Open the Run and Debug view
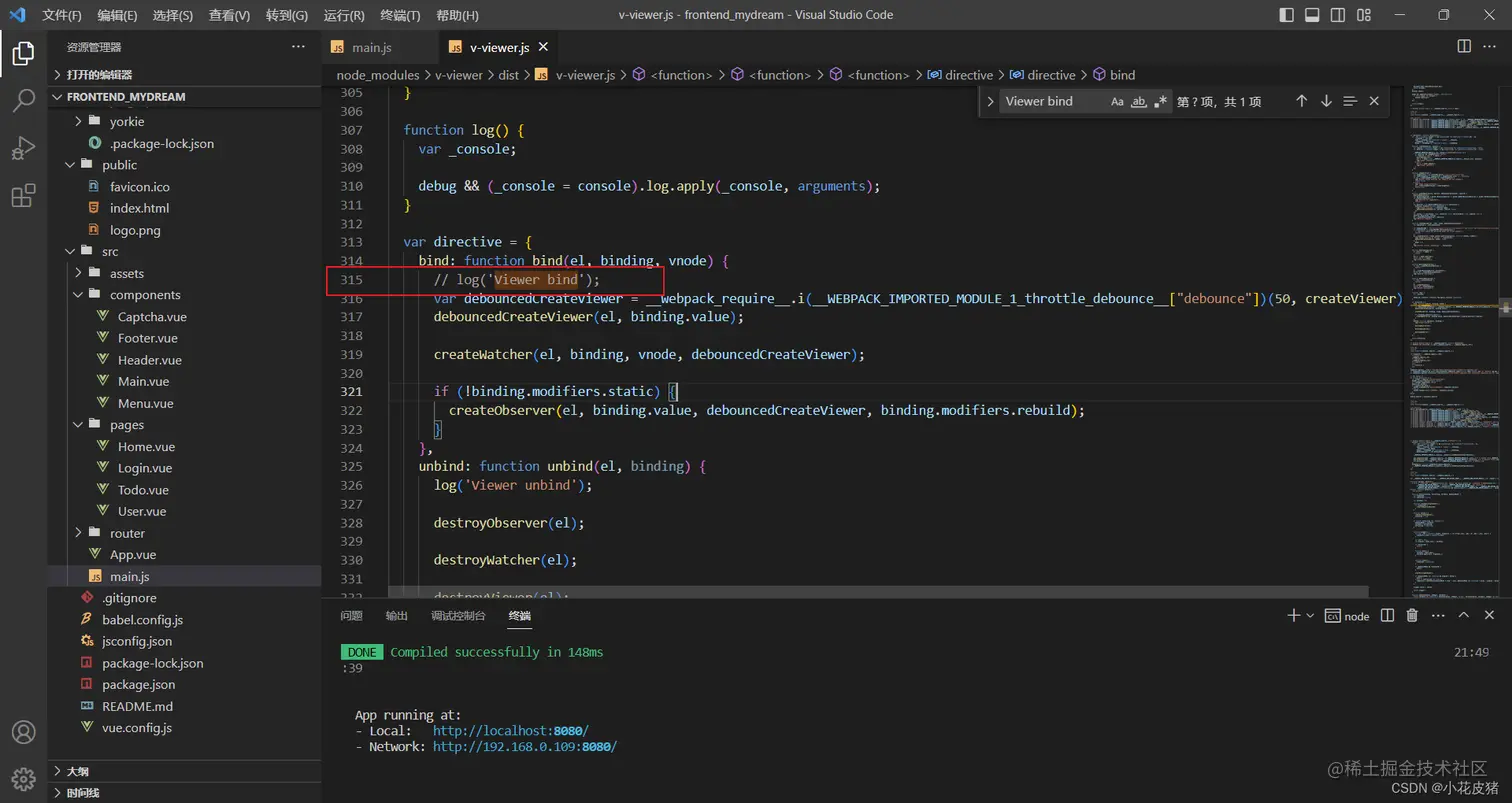The width and height of the screenshot is (1512, 803). (x=23, y=148)
